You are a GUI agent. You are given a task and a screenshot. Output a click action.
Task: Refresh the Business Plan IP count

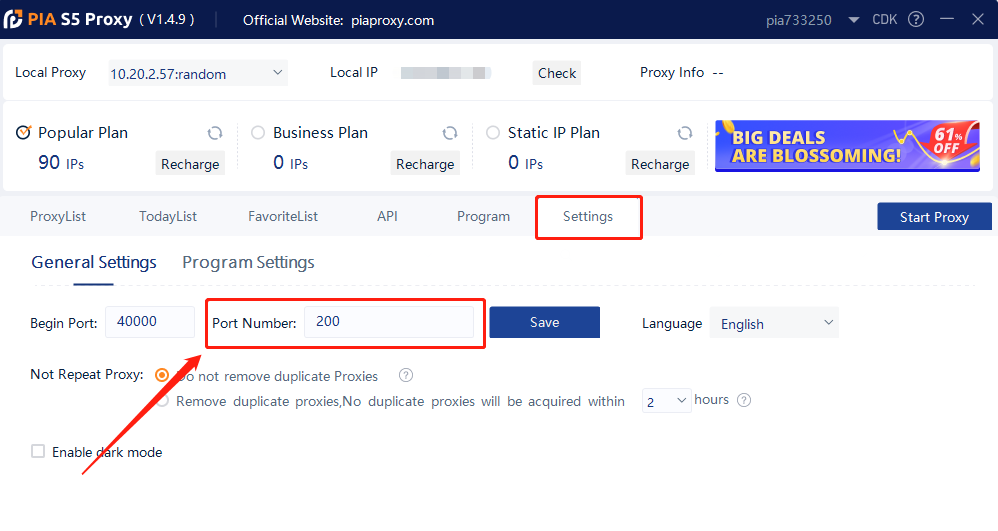tap(450, 133)
